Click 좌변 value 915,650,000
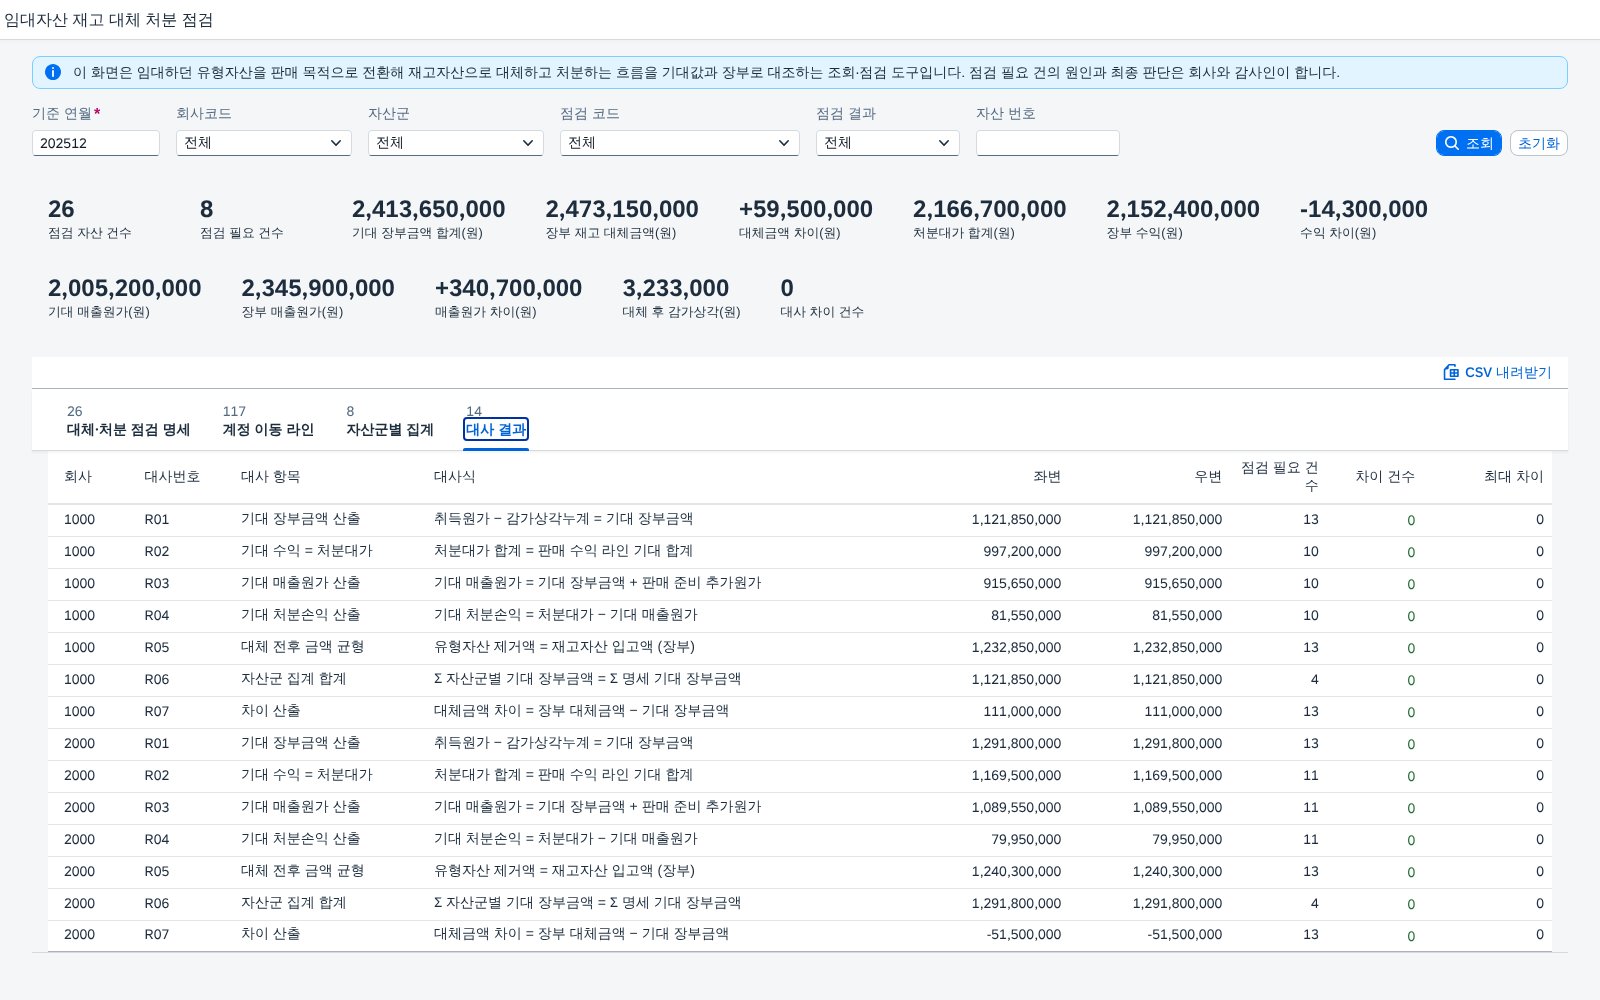Screen dimensions: 1600x1000 (1022, 583)
